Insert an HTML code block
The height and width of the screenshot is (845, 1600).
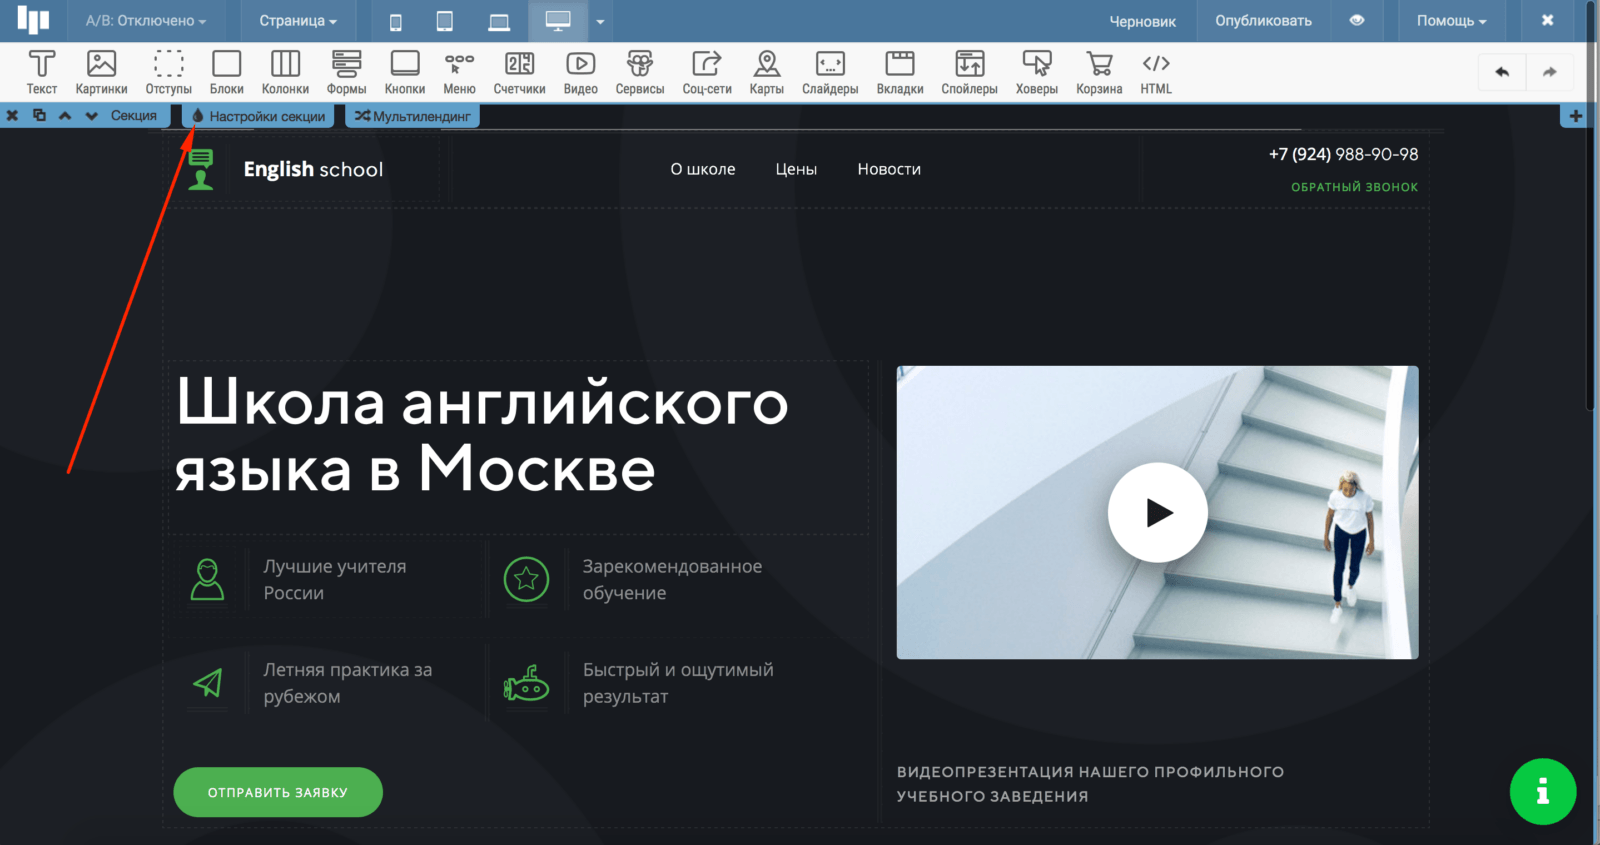pos(1156,73)
